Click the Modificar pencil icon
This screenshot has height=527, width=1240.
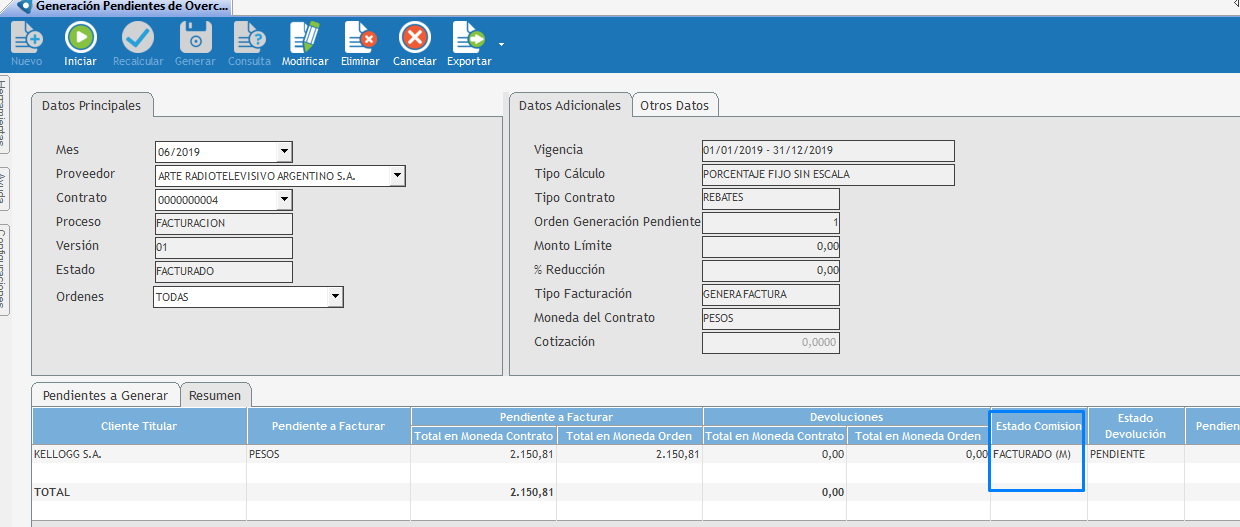[x=305, y=39]
